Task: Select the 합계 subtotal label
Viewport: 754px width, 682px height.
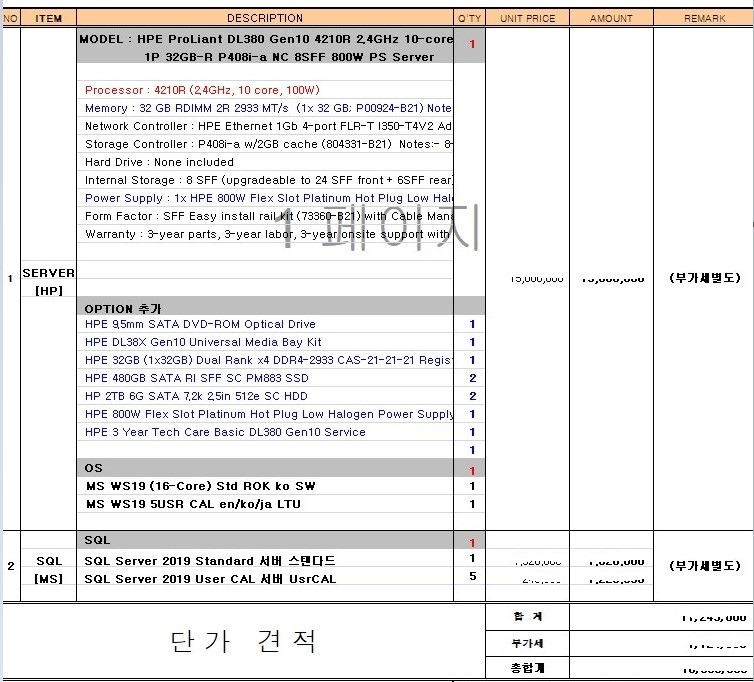Action: [x=528, y=616]
